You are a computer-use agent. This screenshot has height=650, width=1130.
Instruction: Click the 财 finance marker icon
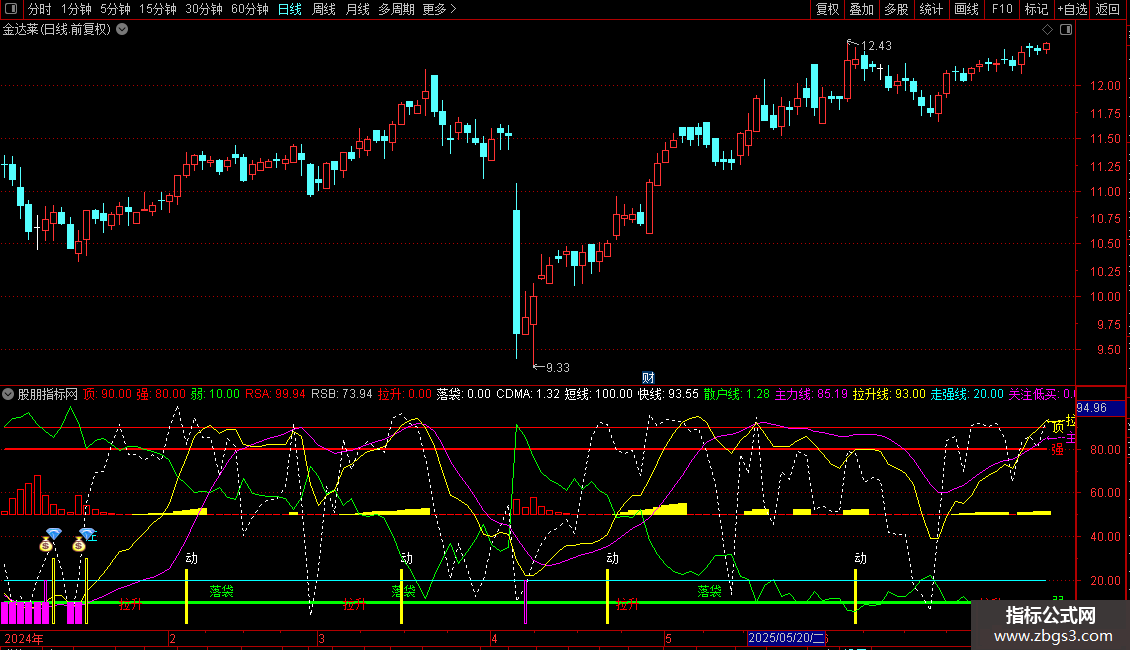coord(648,378)
